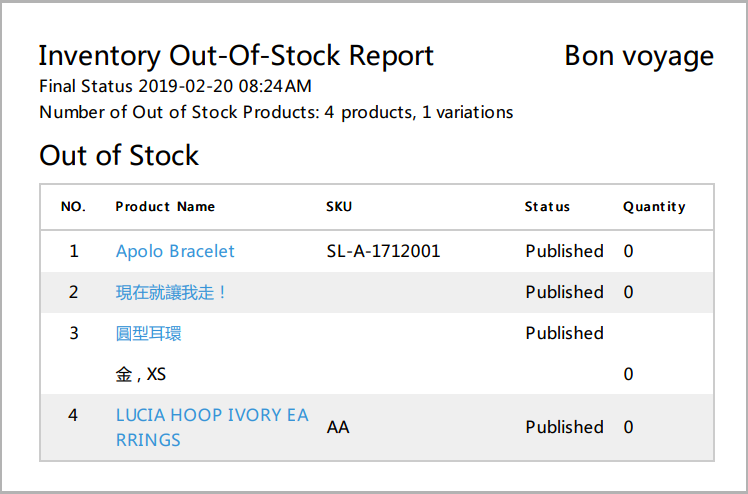Open the LUCIA HOOP IVORY EARRINGS link
This screenshot has width=748, height=494.
click(x=212, y=427)
